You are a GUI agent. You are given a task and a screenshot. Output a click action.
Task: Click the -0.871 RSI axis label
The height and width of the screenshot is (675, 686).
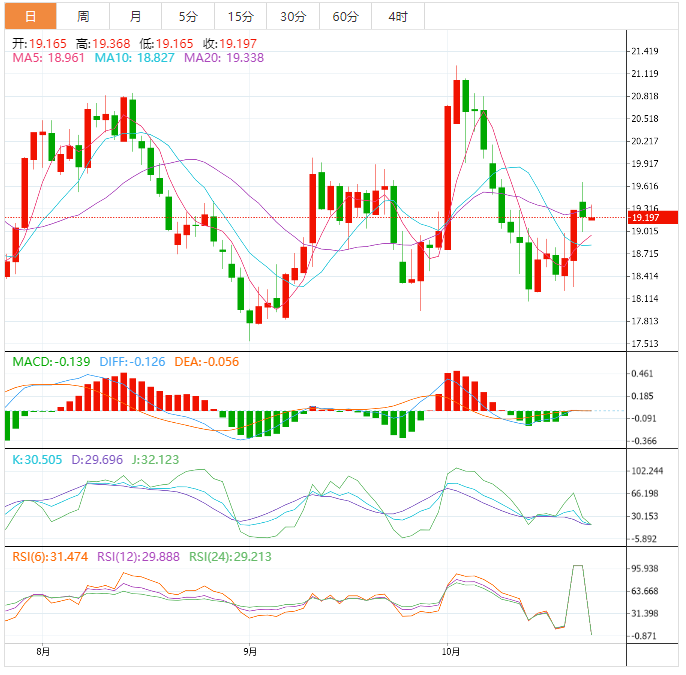[x=644, y=636]
